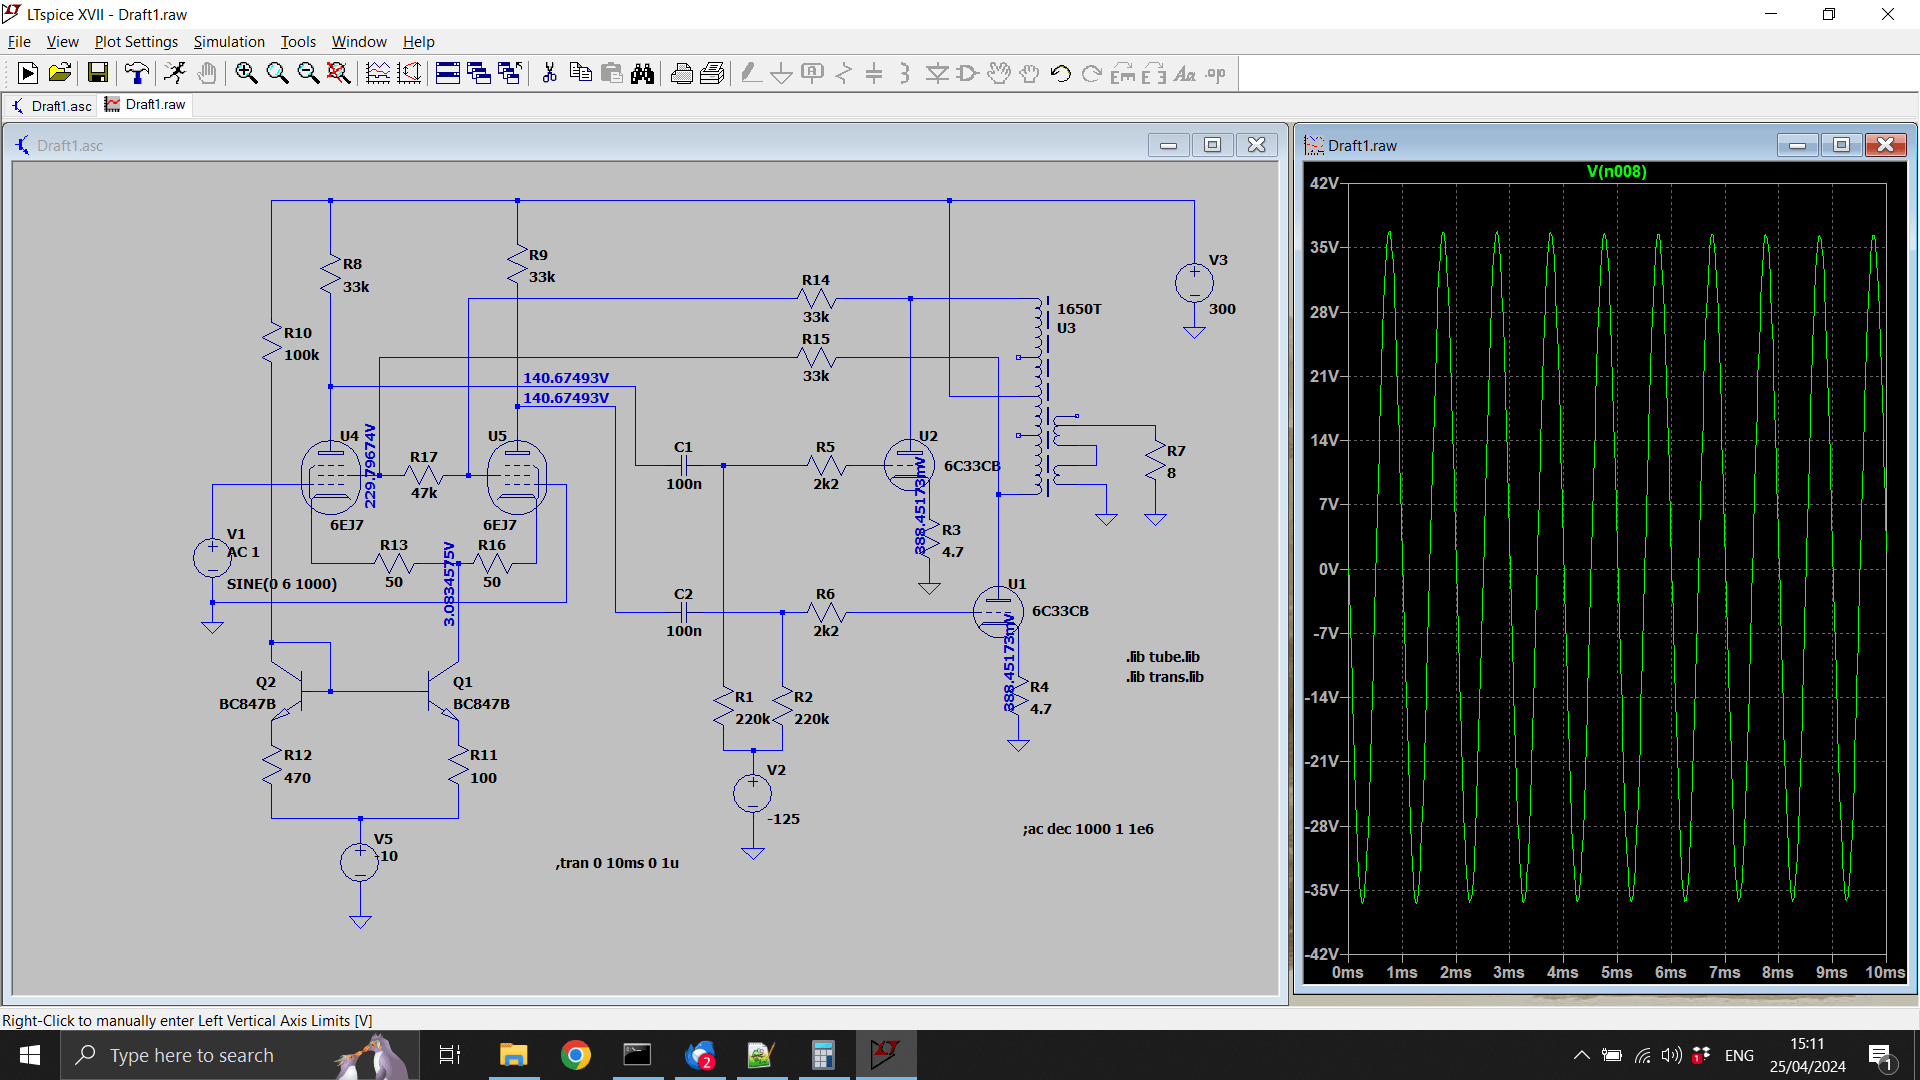Click the 6C33CB label of tube U1
The image size is (1920, 1080).
tap(1060, 611)
